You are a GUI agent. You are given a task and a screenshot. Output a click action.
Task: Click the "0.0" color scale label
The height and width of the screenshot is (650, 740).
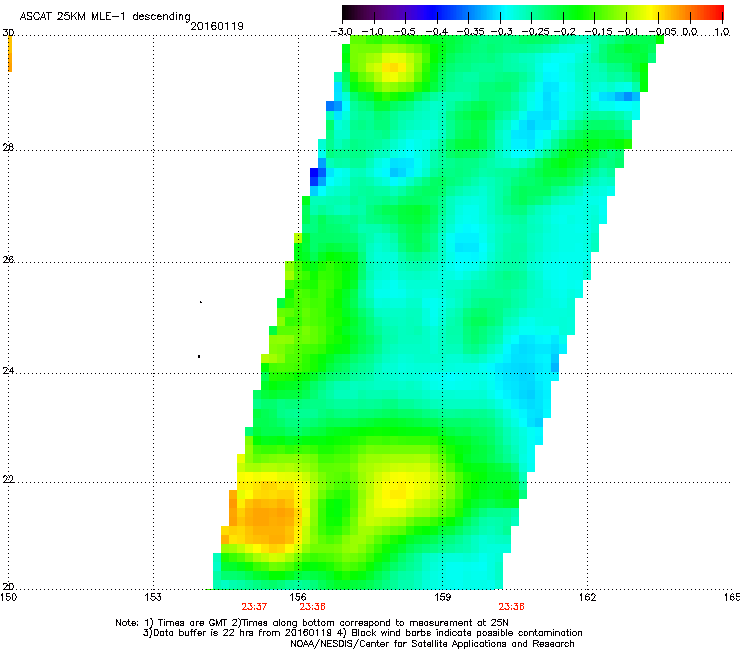tap(690, 32)
